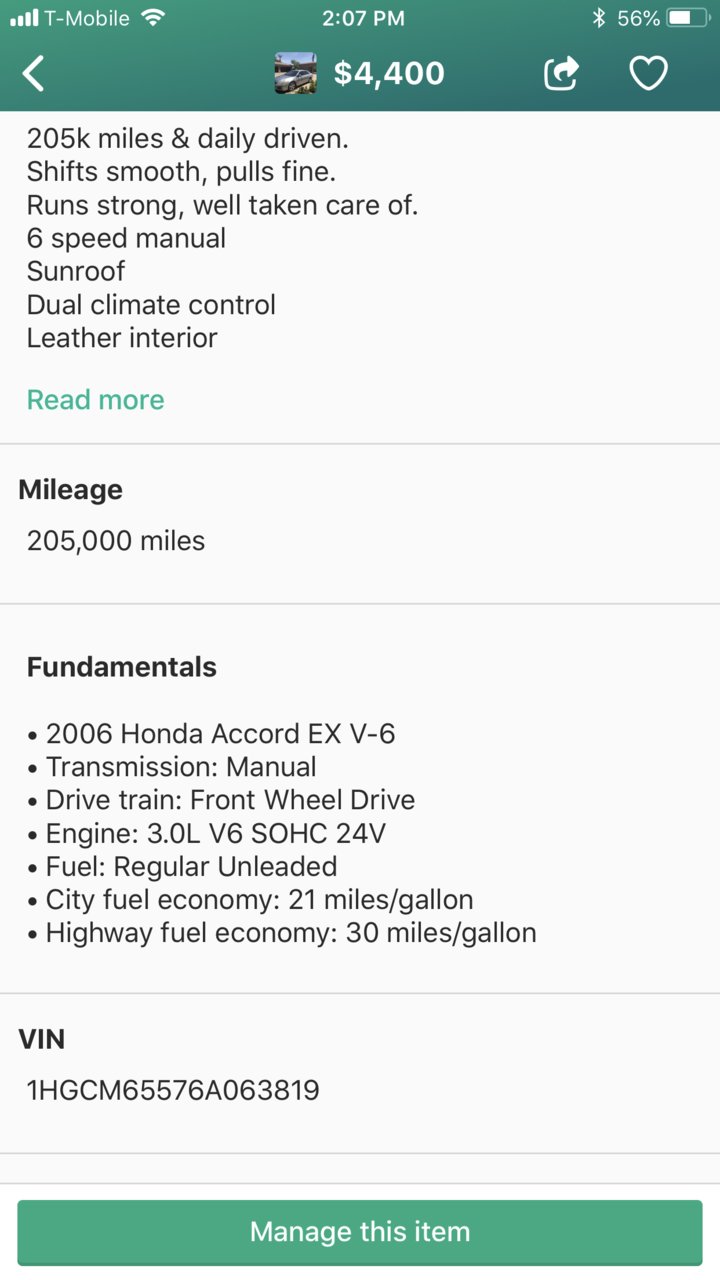Tap the cellular signal bars icon
This screenshot has width=720, height=1280.
(x=23, y=18)
